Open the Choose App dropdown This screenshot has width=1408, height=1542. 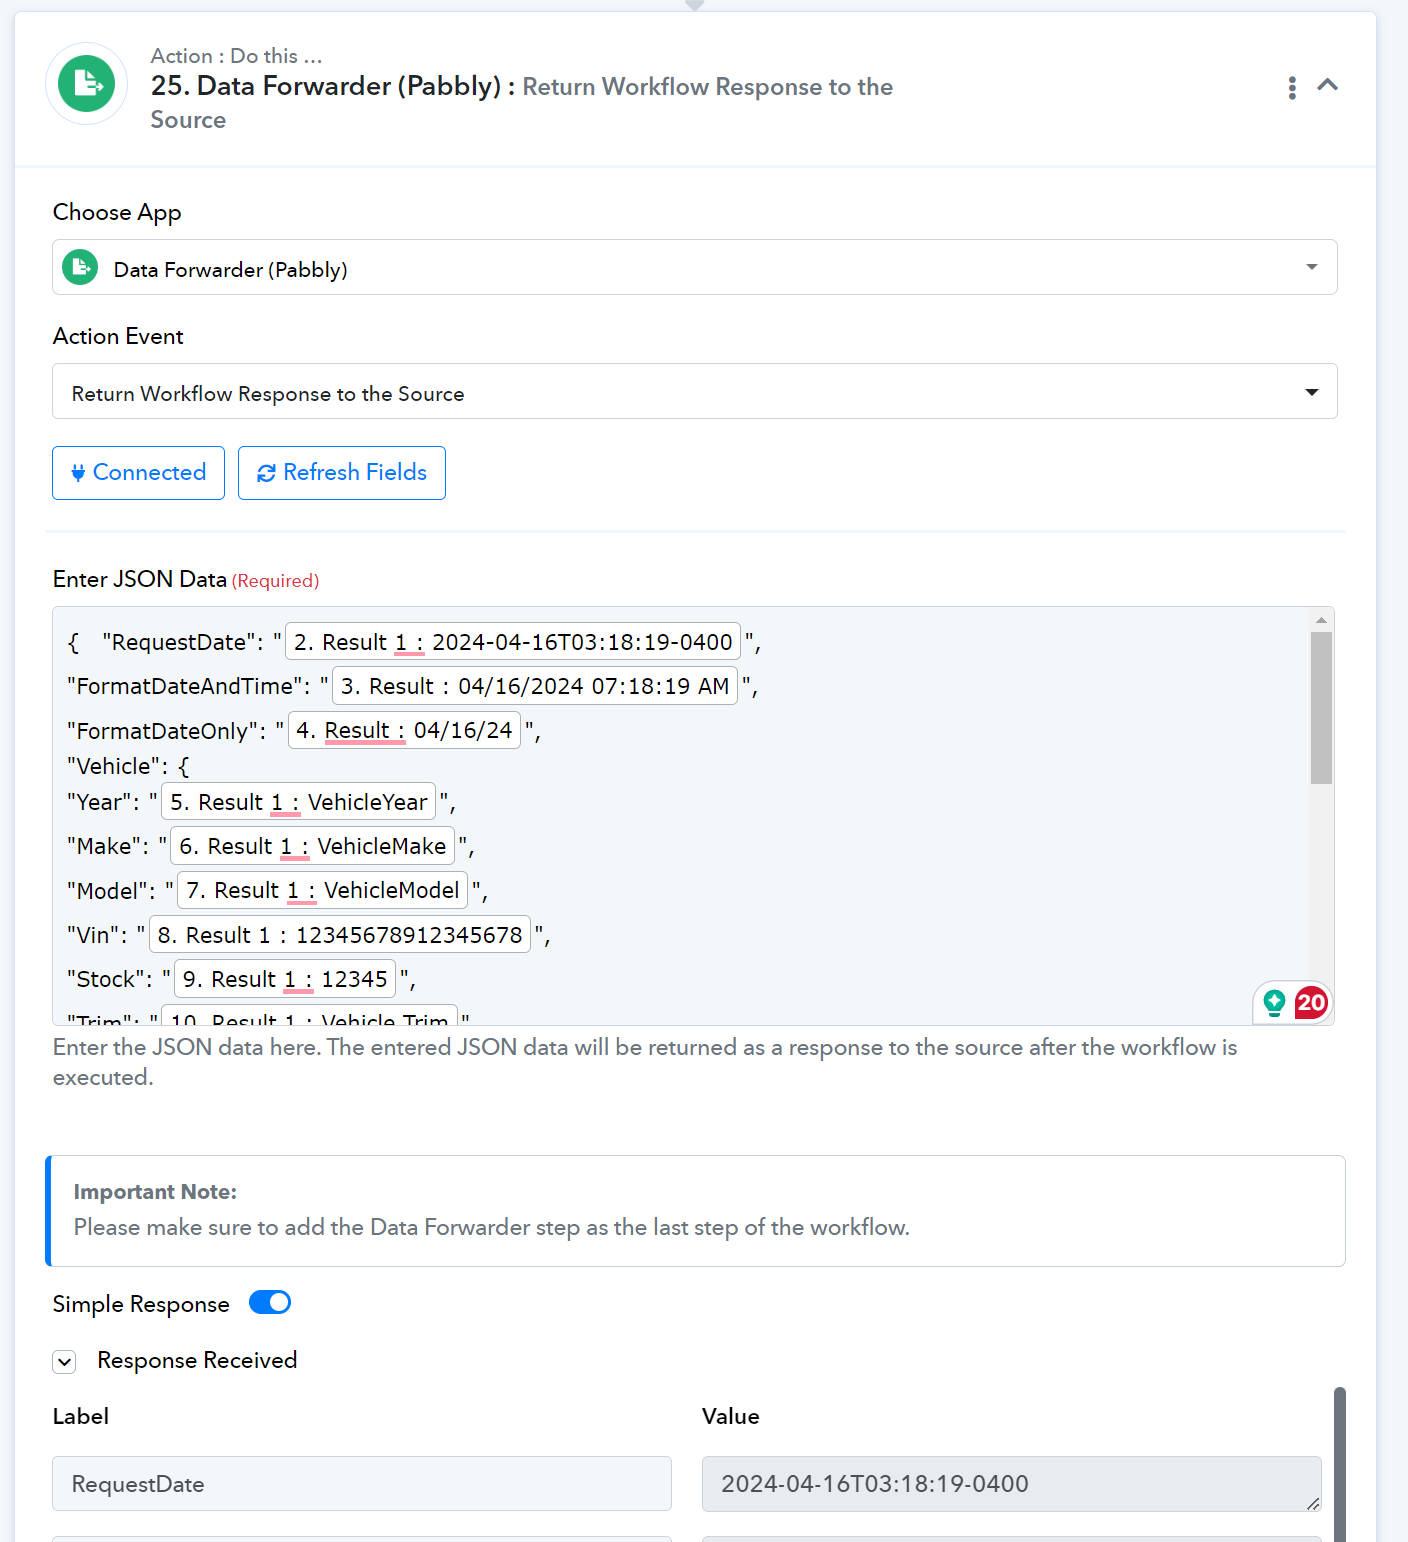[695, 267]
